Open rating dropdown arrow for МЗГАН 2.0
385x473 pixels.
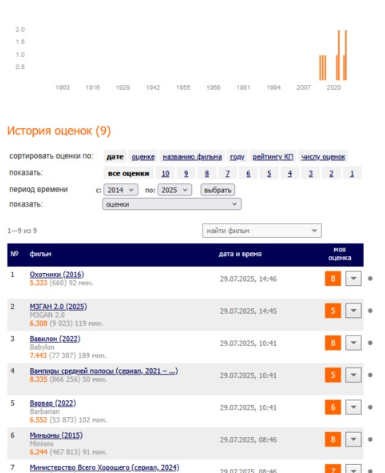(353, 311)
